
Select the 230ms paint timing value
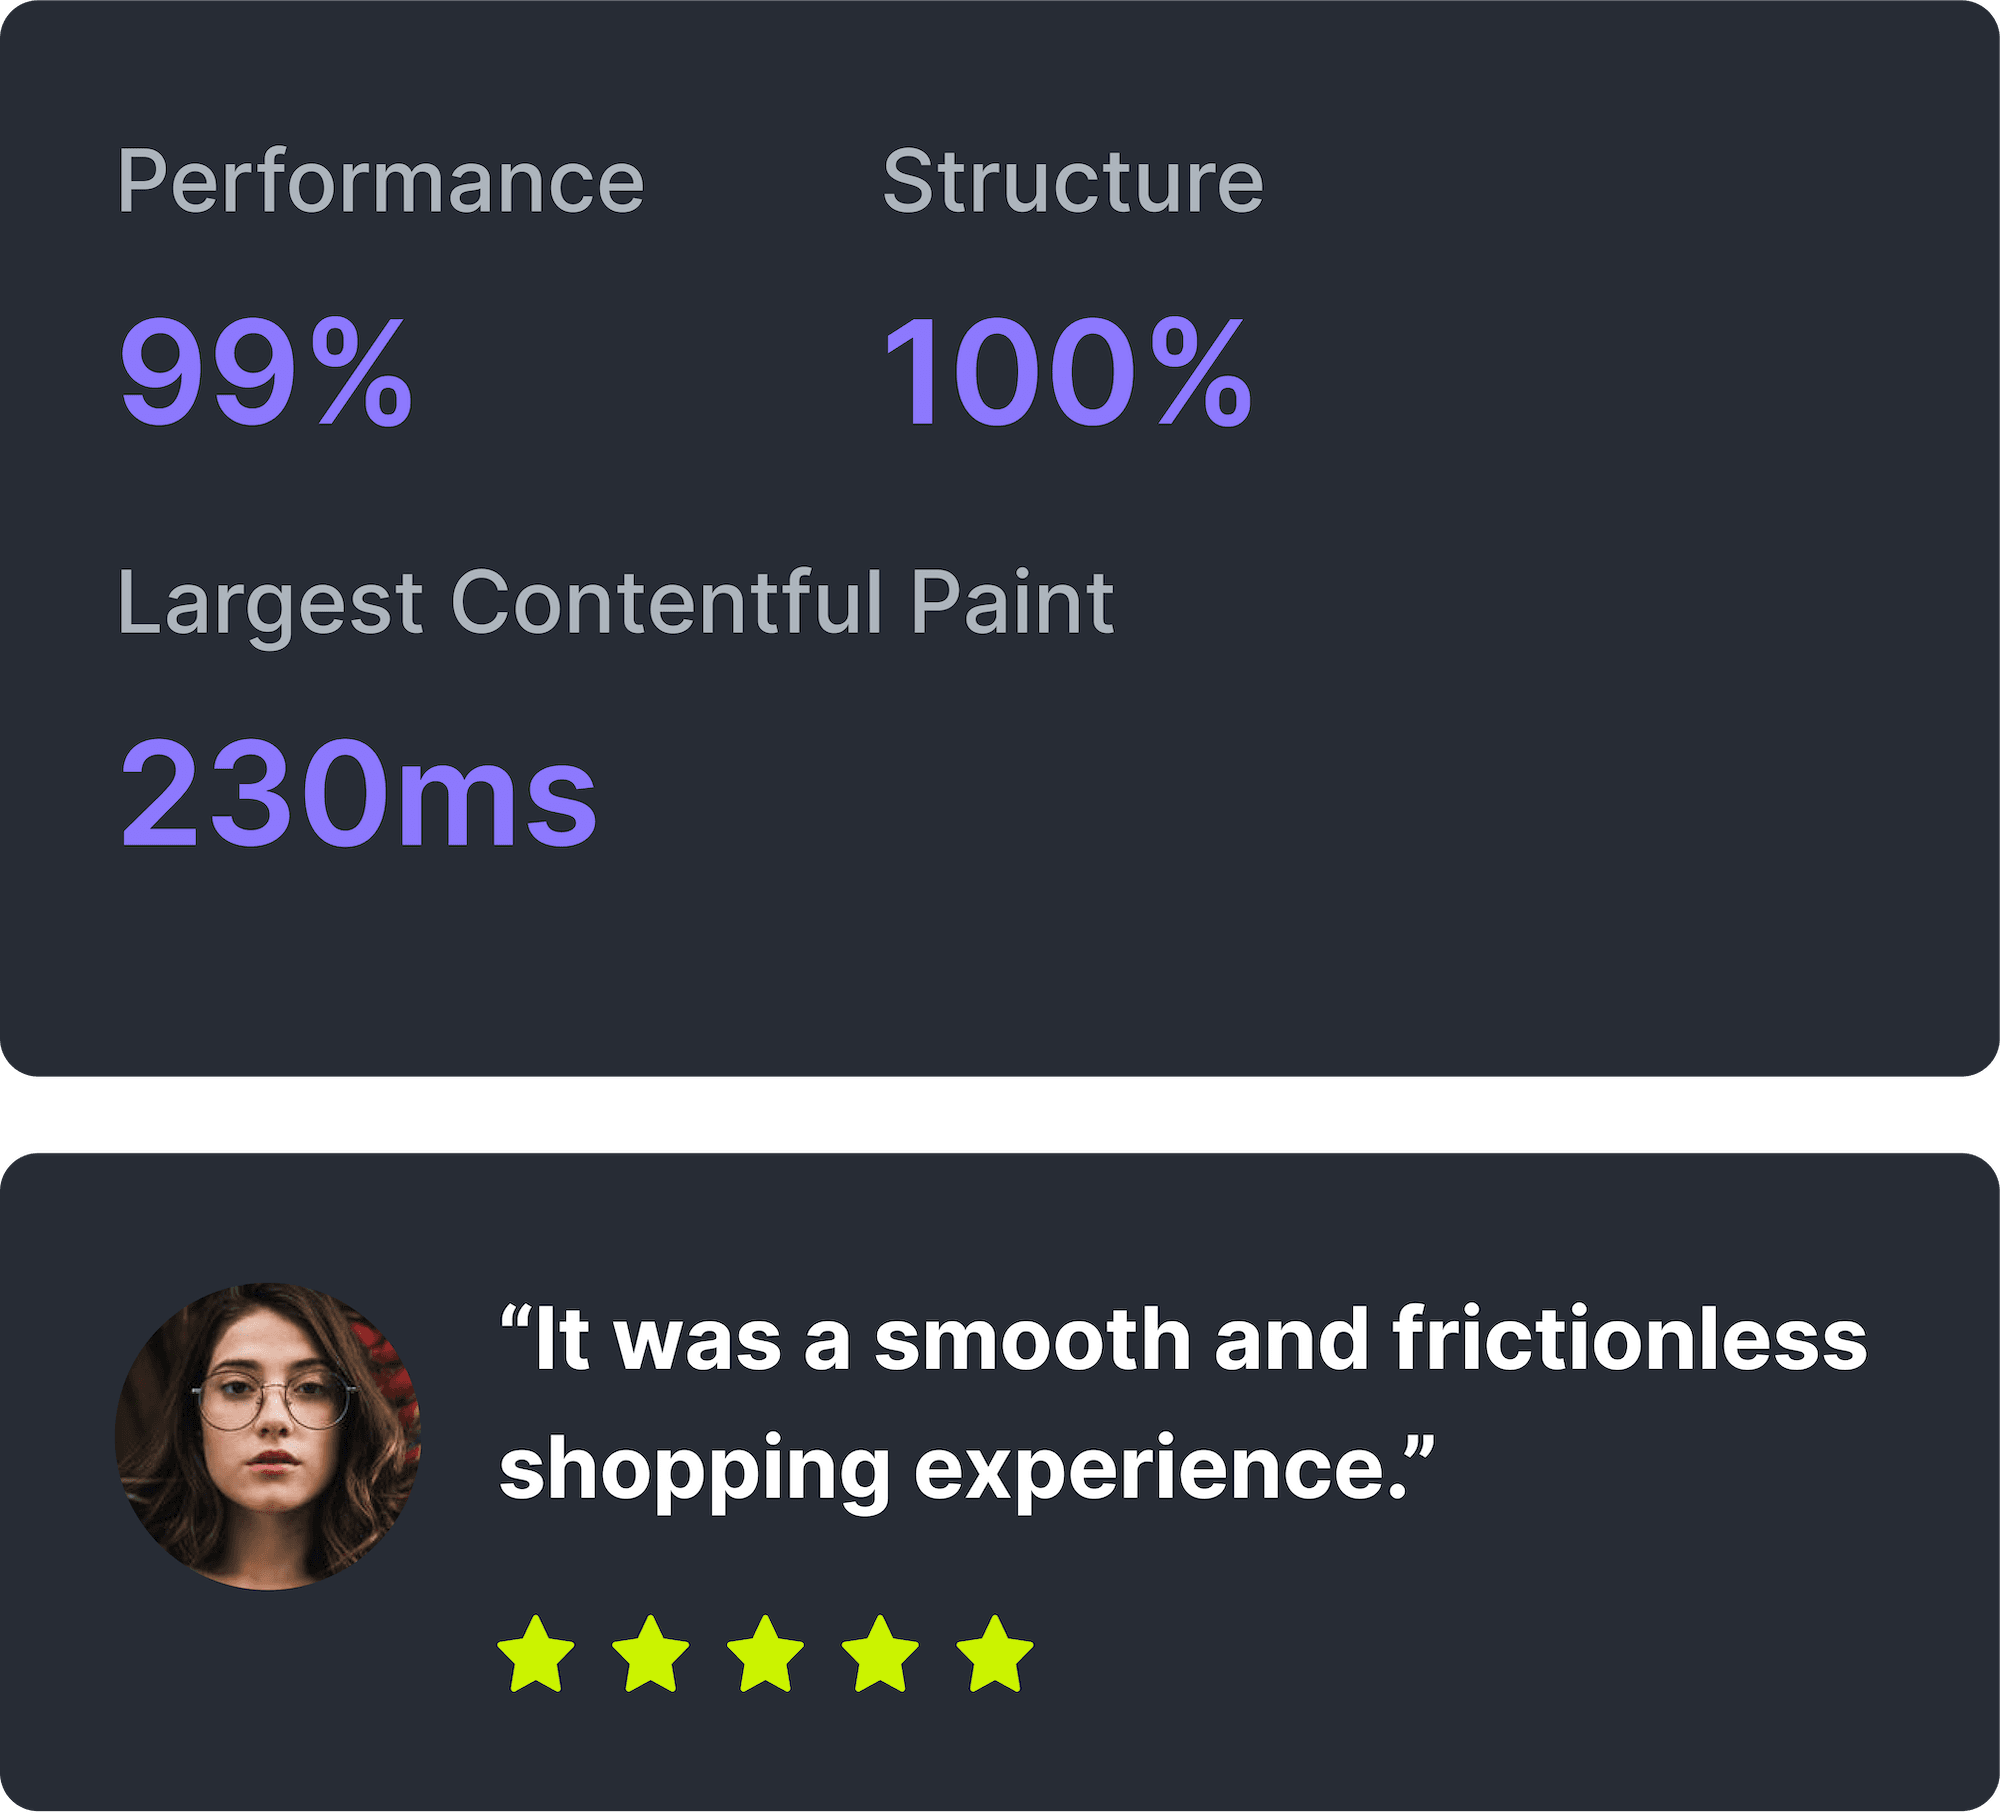[358, 794]
